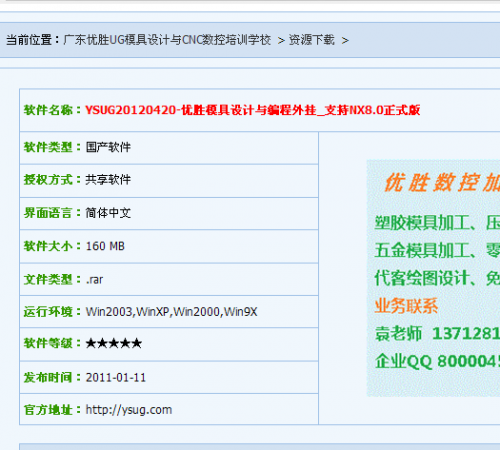Click the 当前位置 label
This screenshot has height=450, width=500.
point(33,40)
